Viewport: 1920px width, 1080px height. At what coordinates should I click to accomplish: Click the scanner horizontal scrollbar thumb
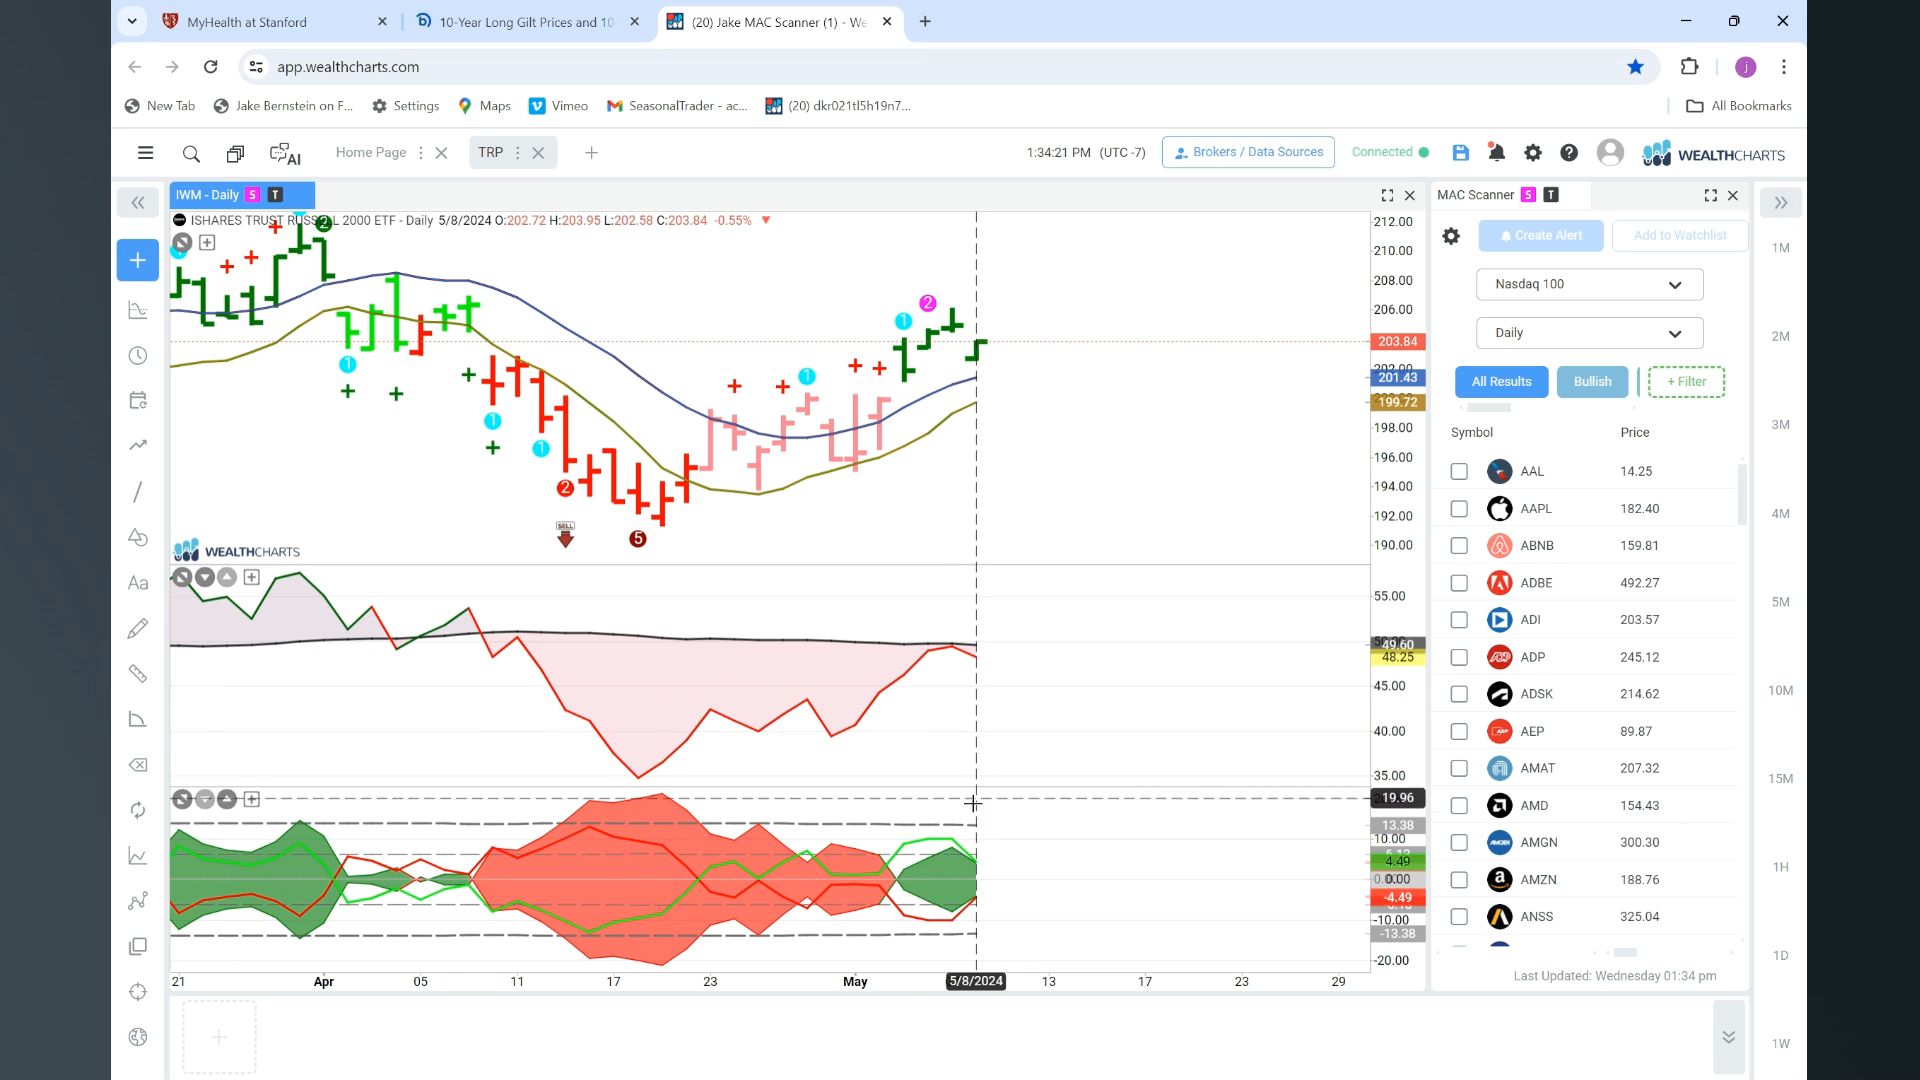[x=1625, y=953]
